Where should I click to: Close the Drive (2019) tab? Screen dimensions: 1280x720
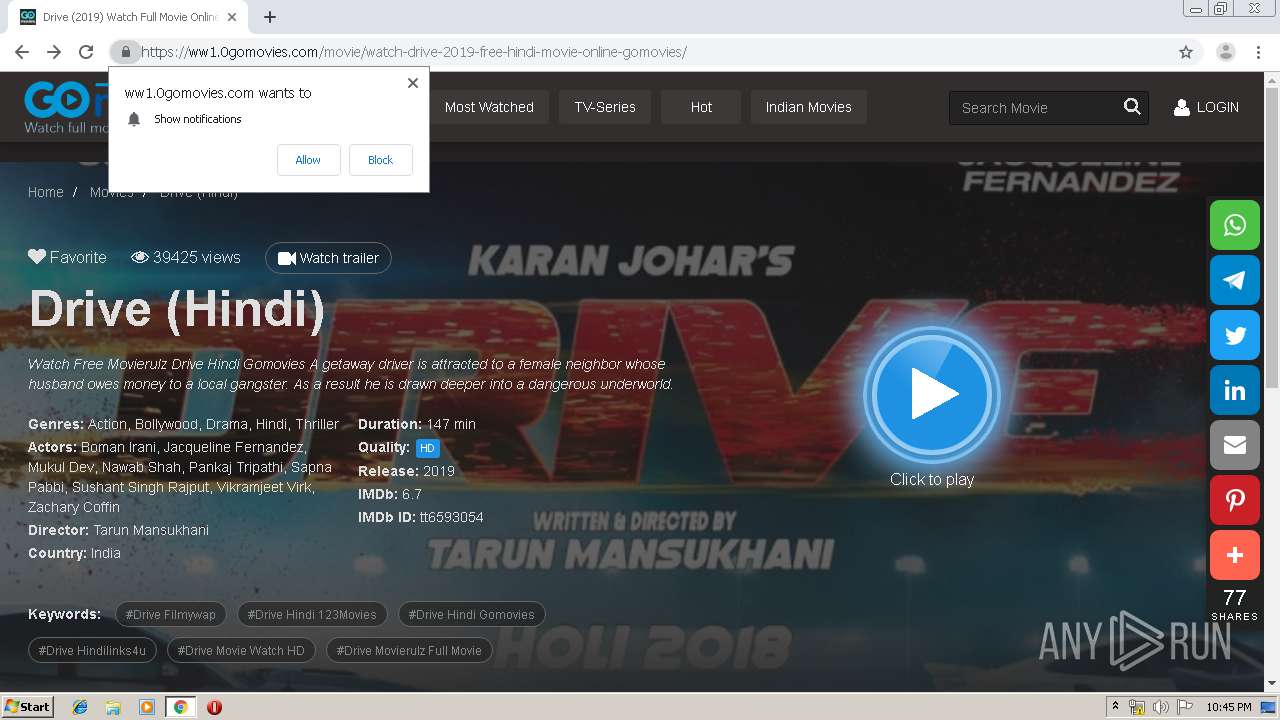232,17
